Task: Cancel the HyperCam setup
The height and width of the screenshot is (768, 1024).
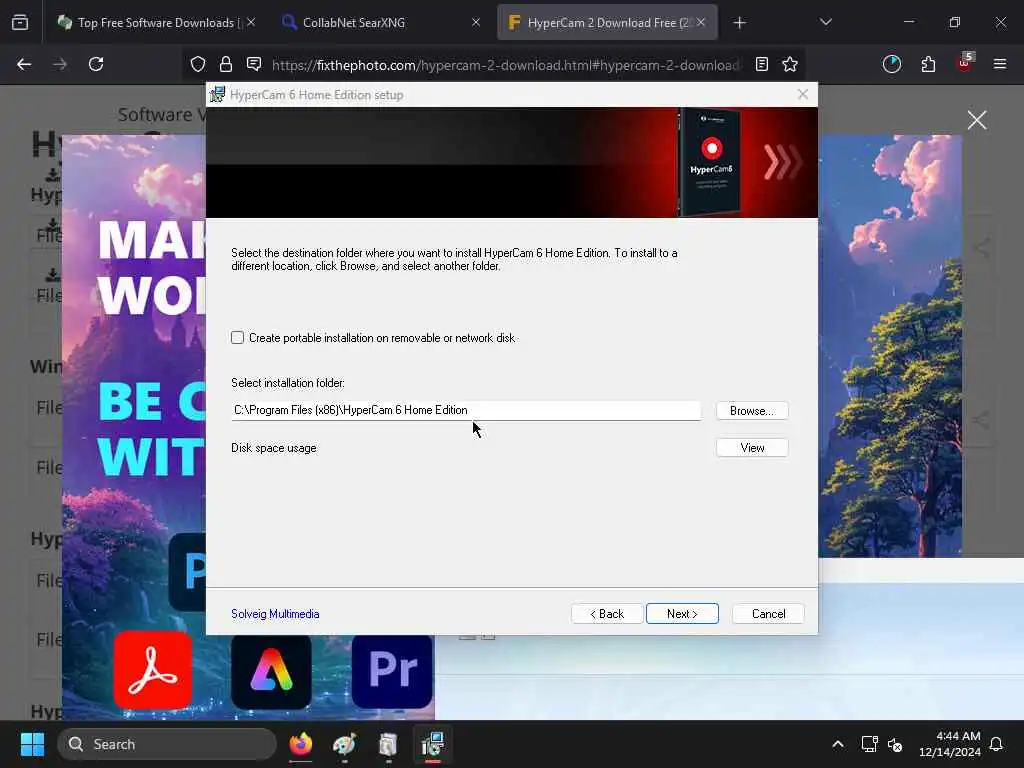Action: 768,614
